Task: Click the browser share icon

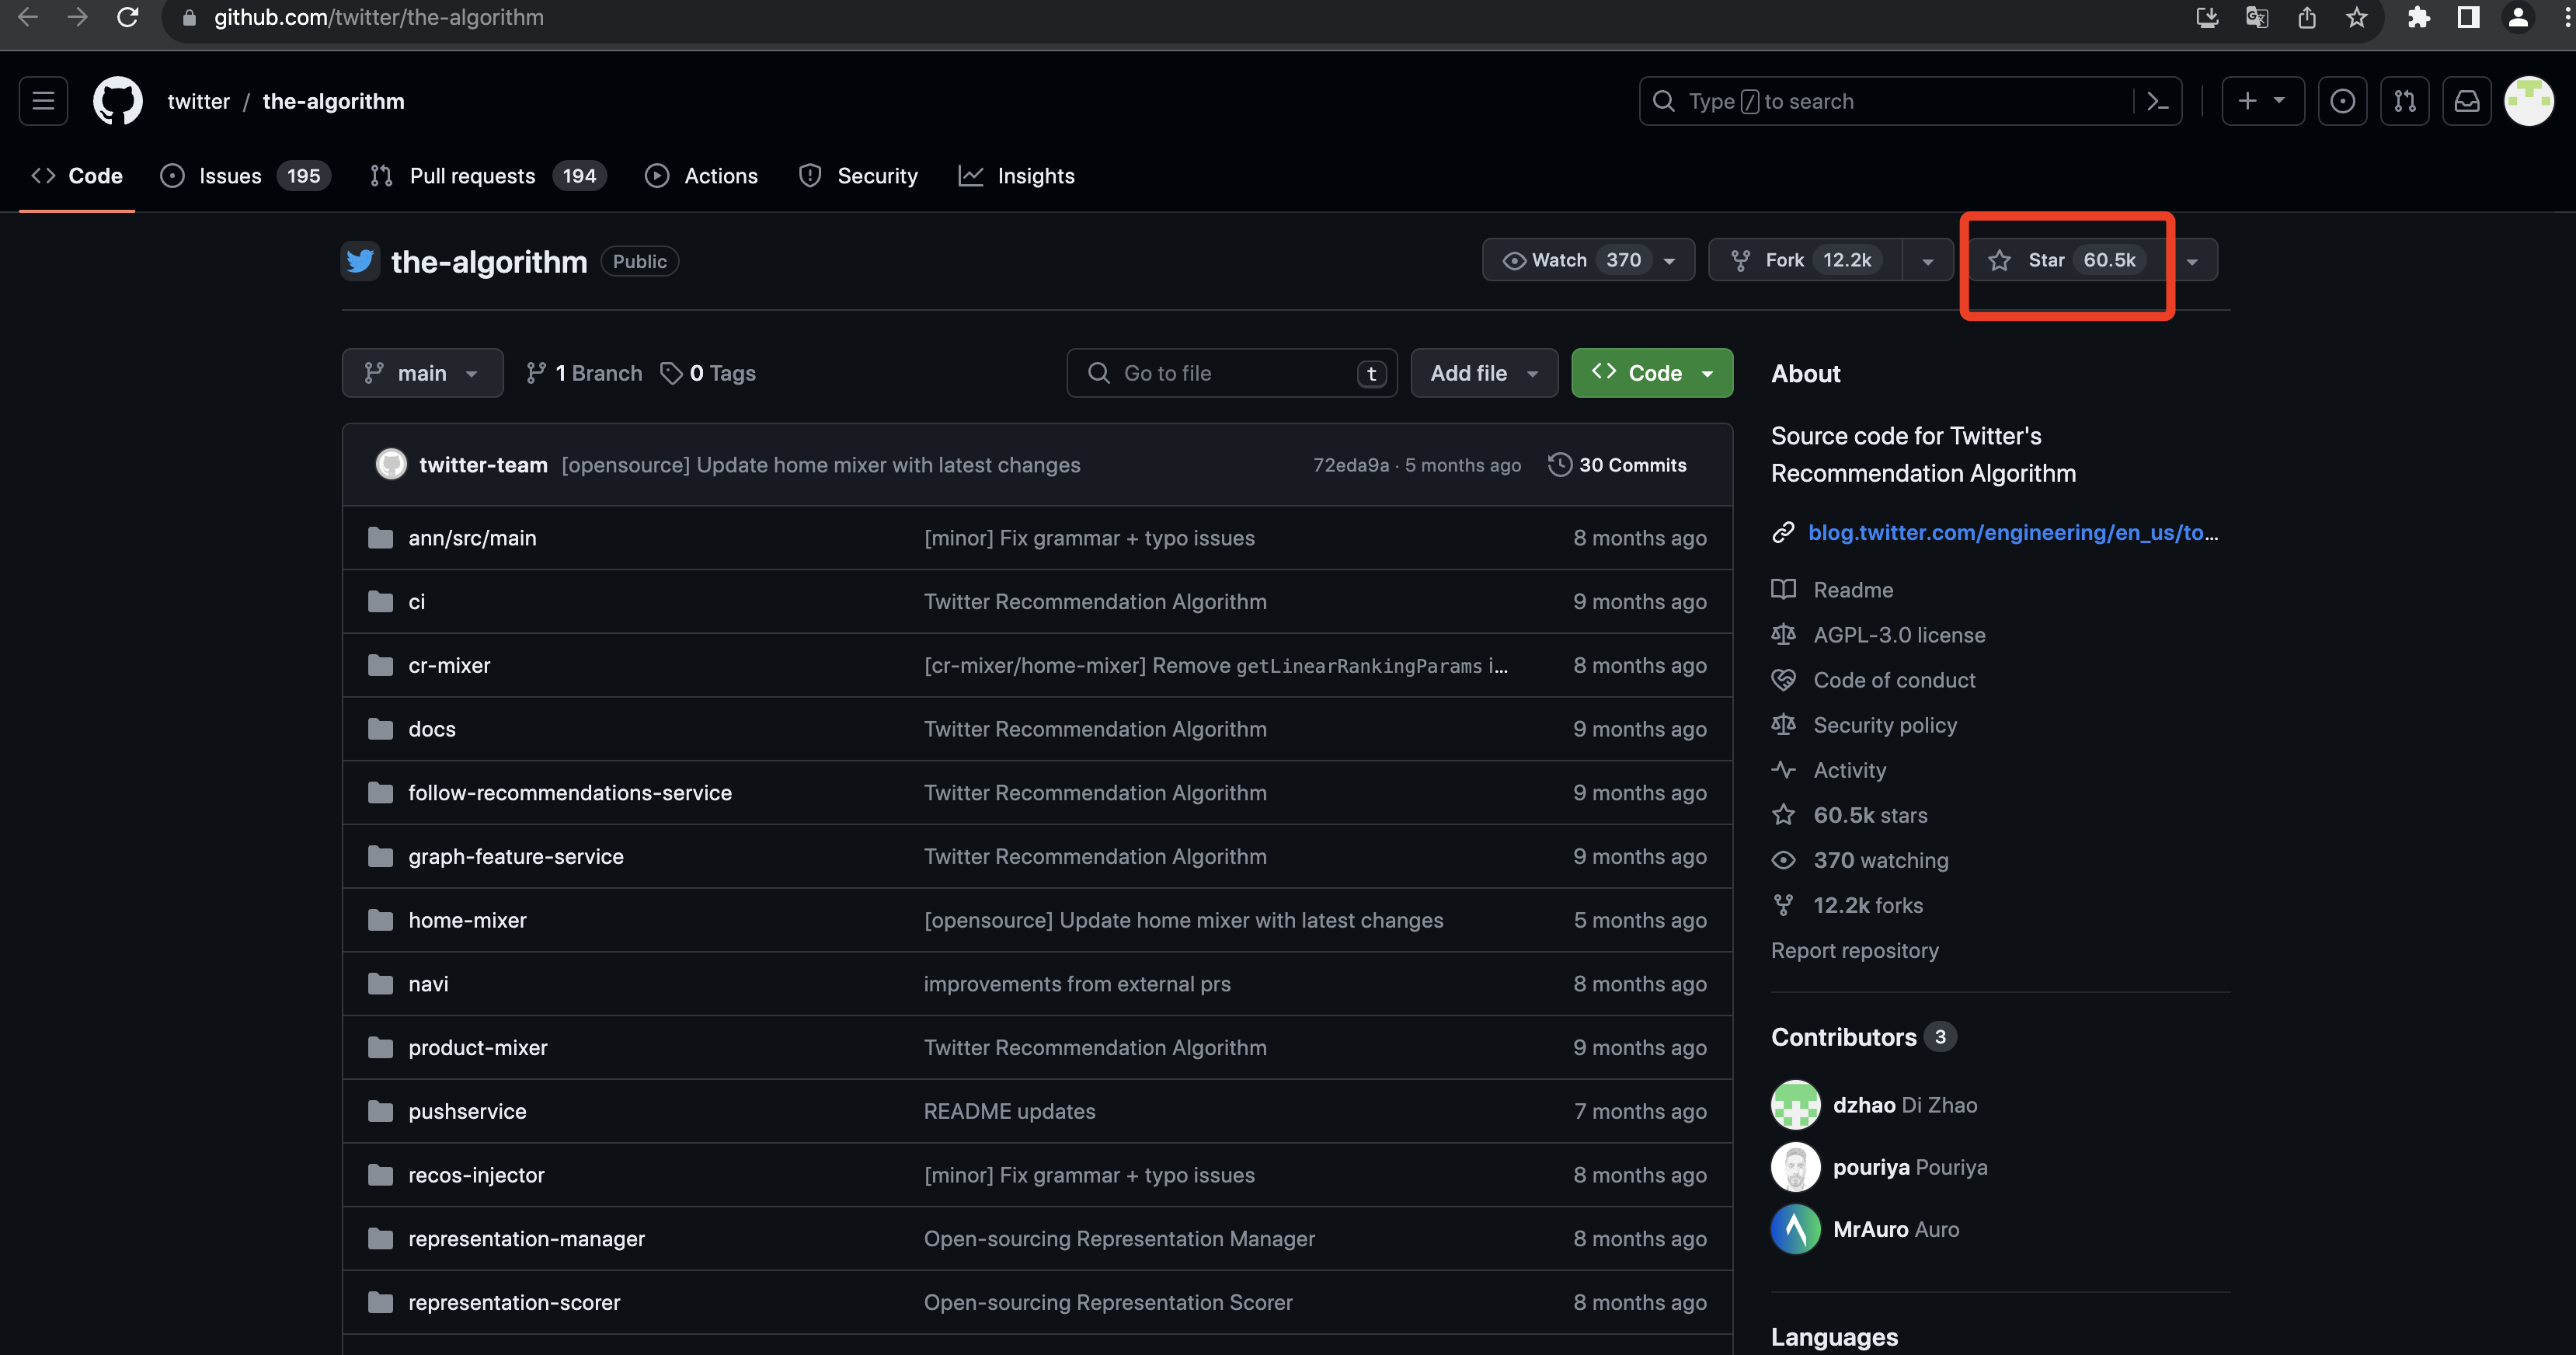Action: click(x=2307, y=17)
